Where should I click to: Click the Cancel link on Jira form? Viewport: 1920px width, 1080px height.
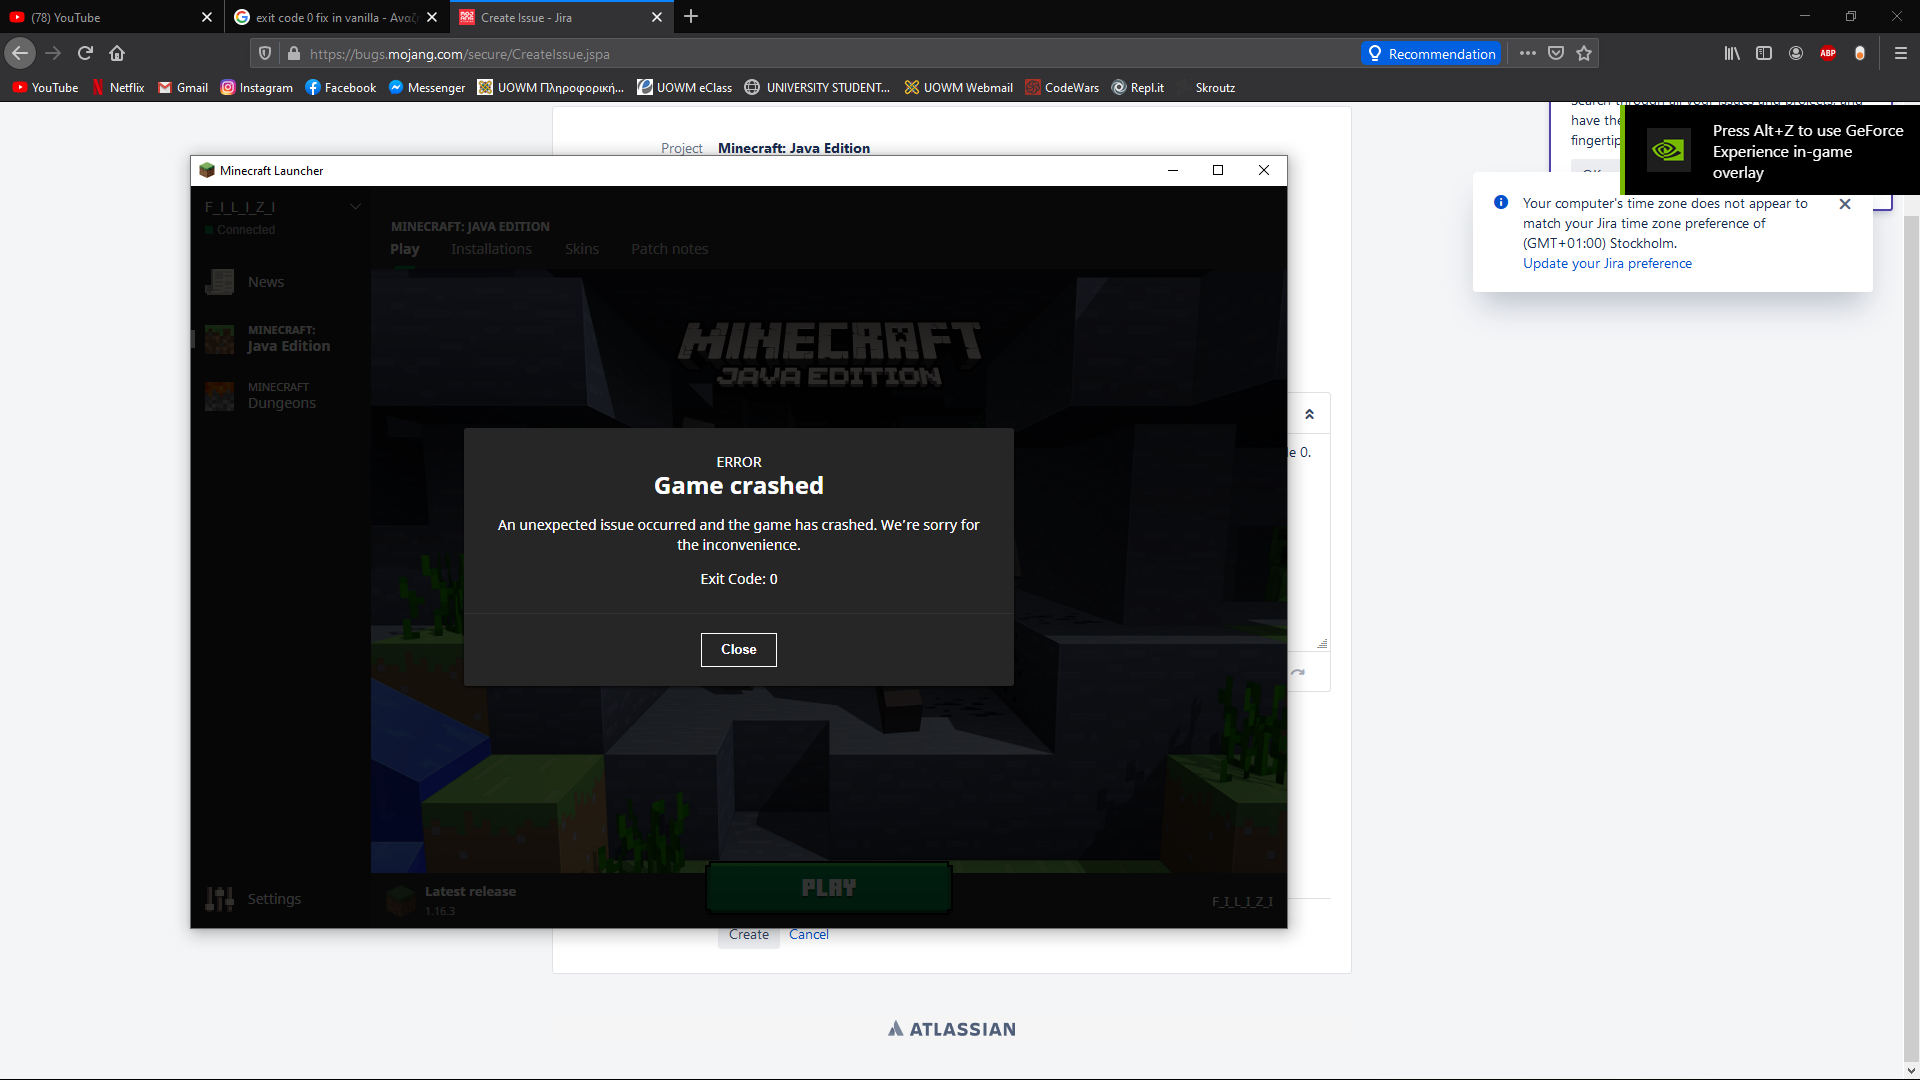click(808, 934)
